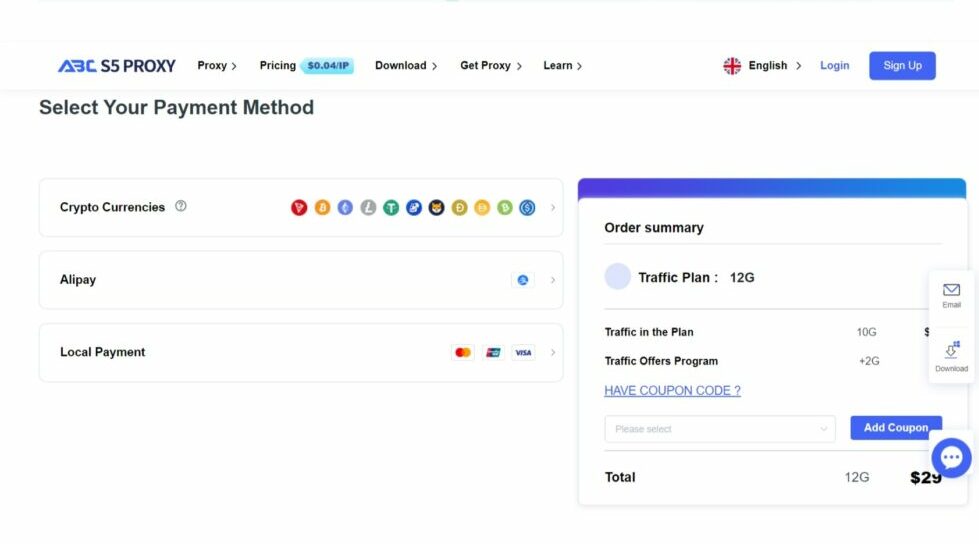Viewport: 979px width, 544px height.
Task: Click the Tether coin icon
Action: click(391, 208)
